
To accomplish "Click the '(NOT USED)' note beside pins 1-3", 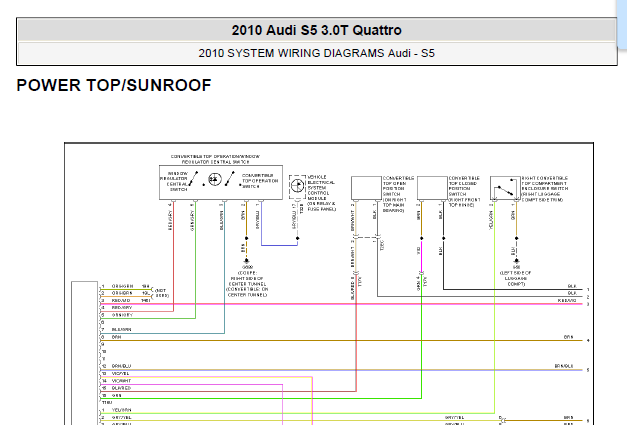I will coord(162,293).
